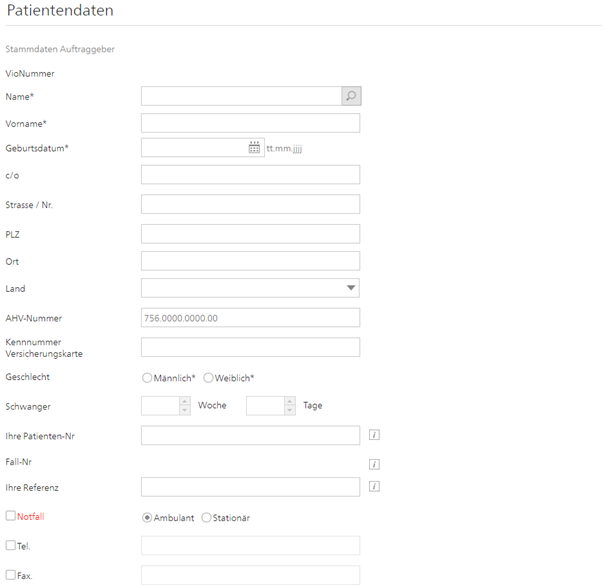Click into the AHV-Nummer field
The image size is (605, 588).
[x=250, y=318]
